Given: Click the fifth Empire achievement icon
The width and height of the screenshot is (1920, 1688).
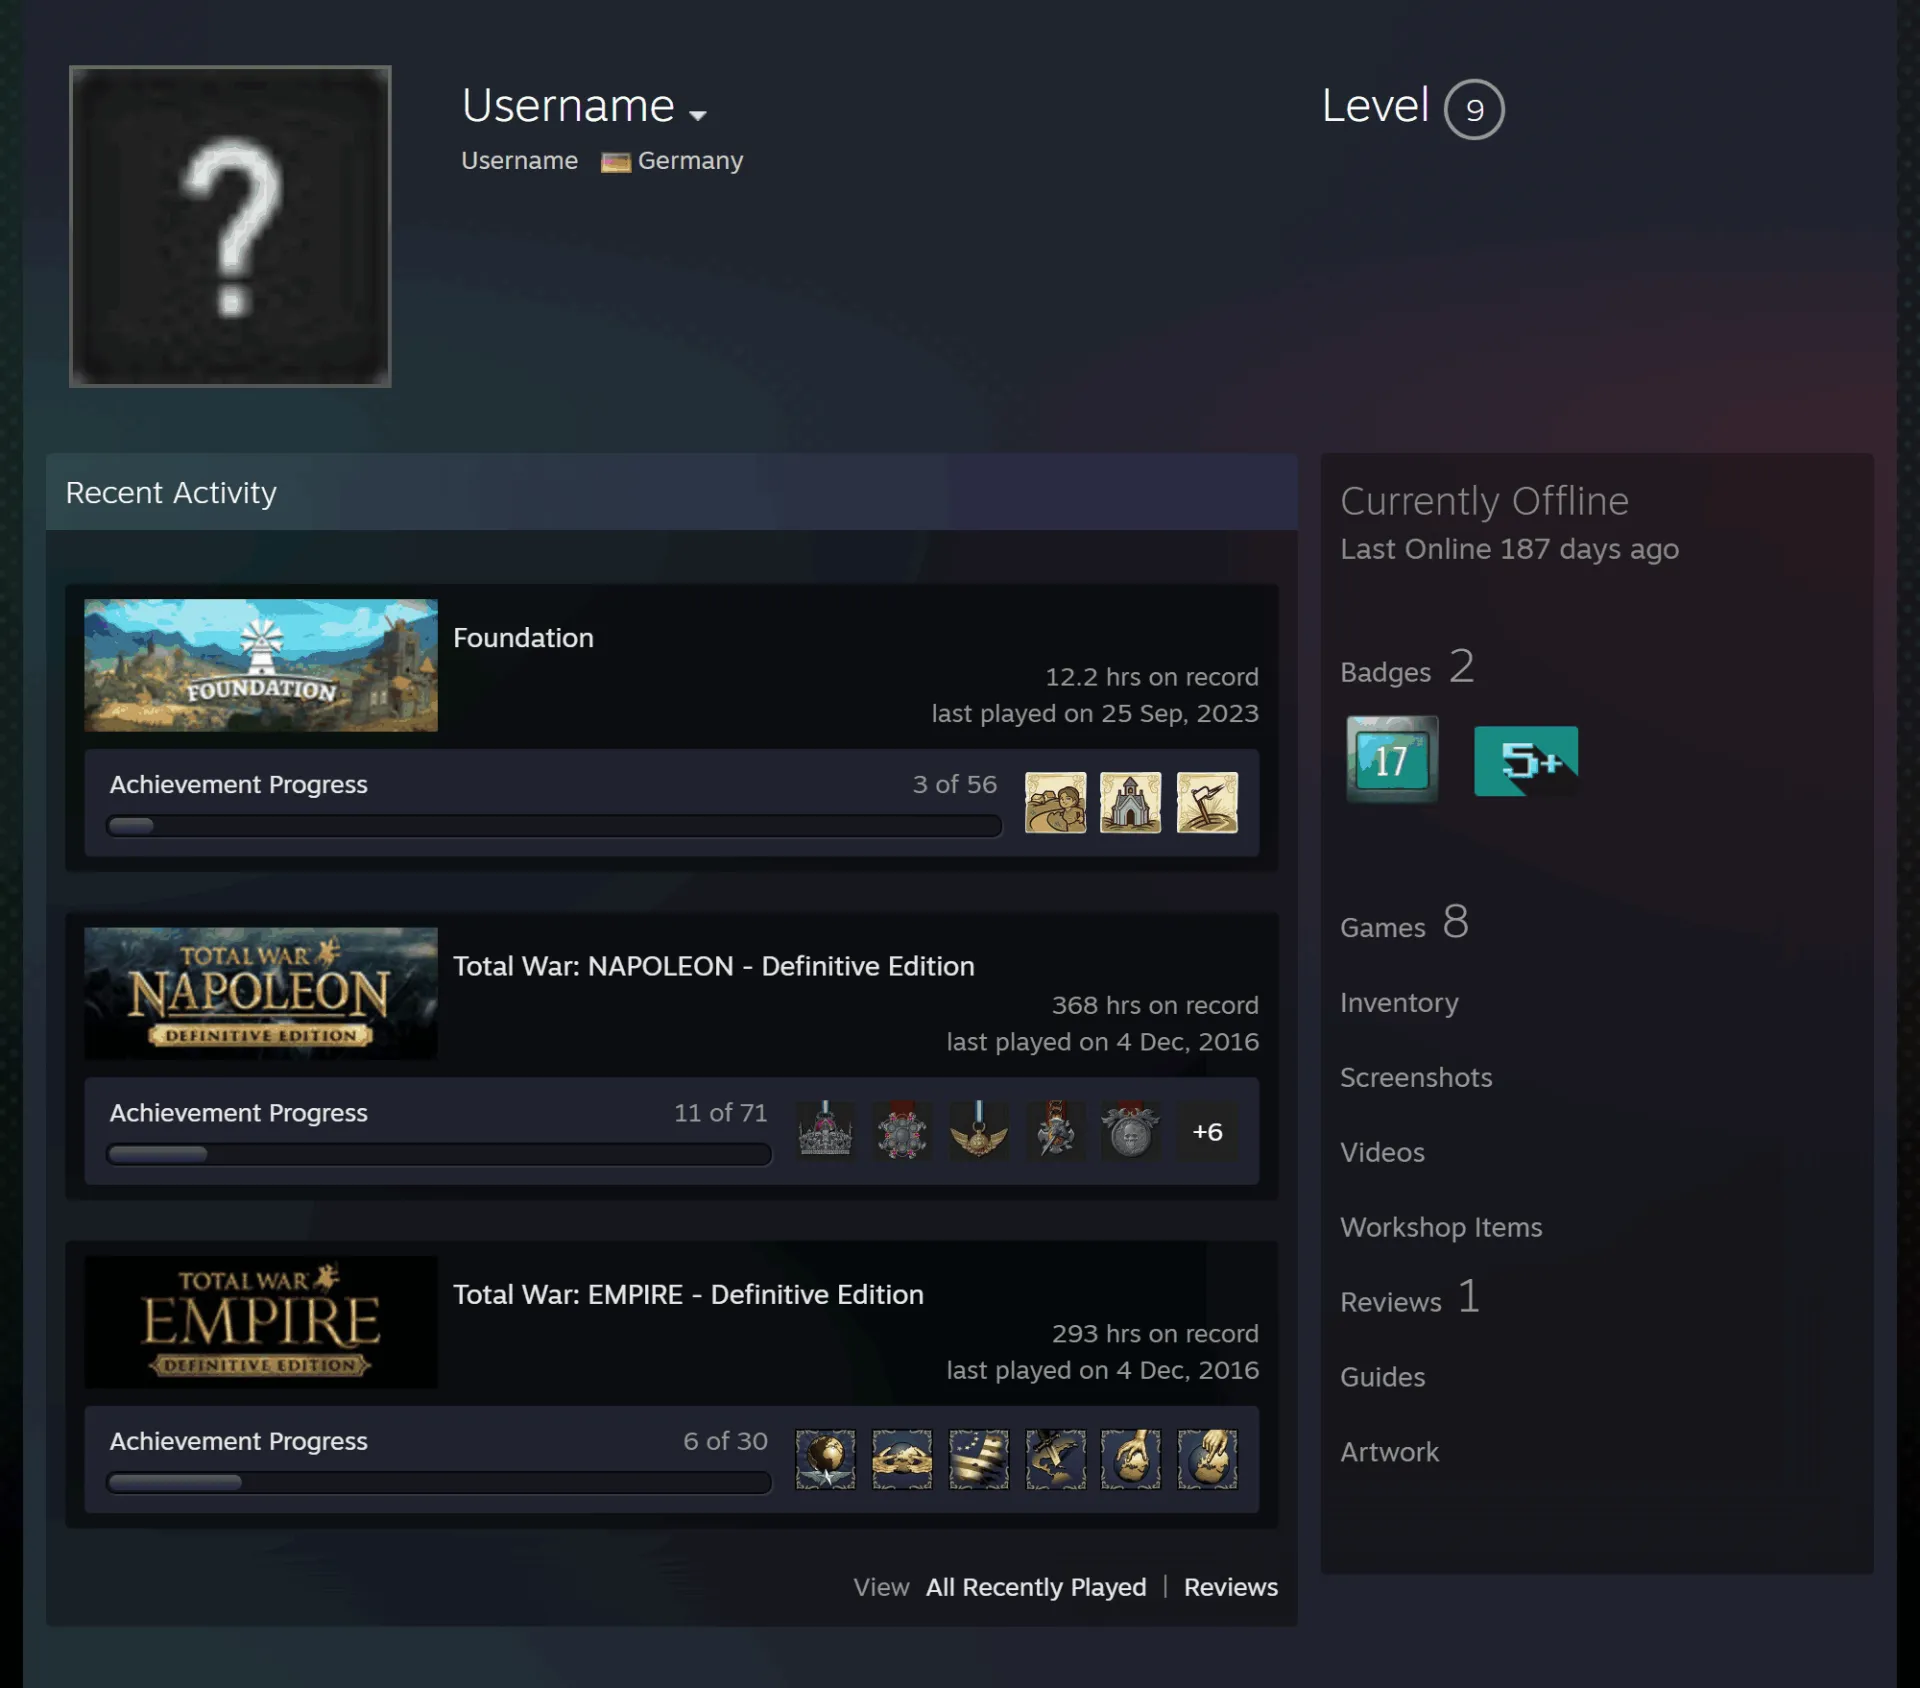Looking at the screenshot, I should (x=1130, y=1459).
